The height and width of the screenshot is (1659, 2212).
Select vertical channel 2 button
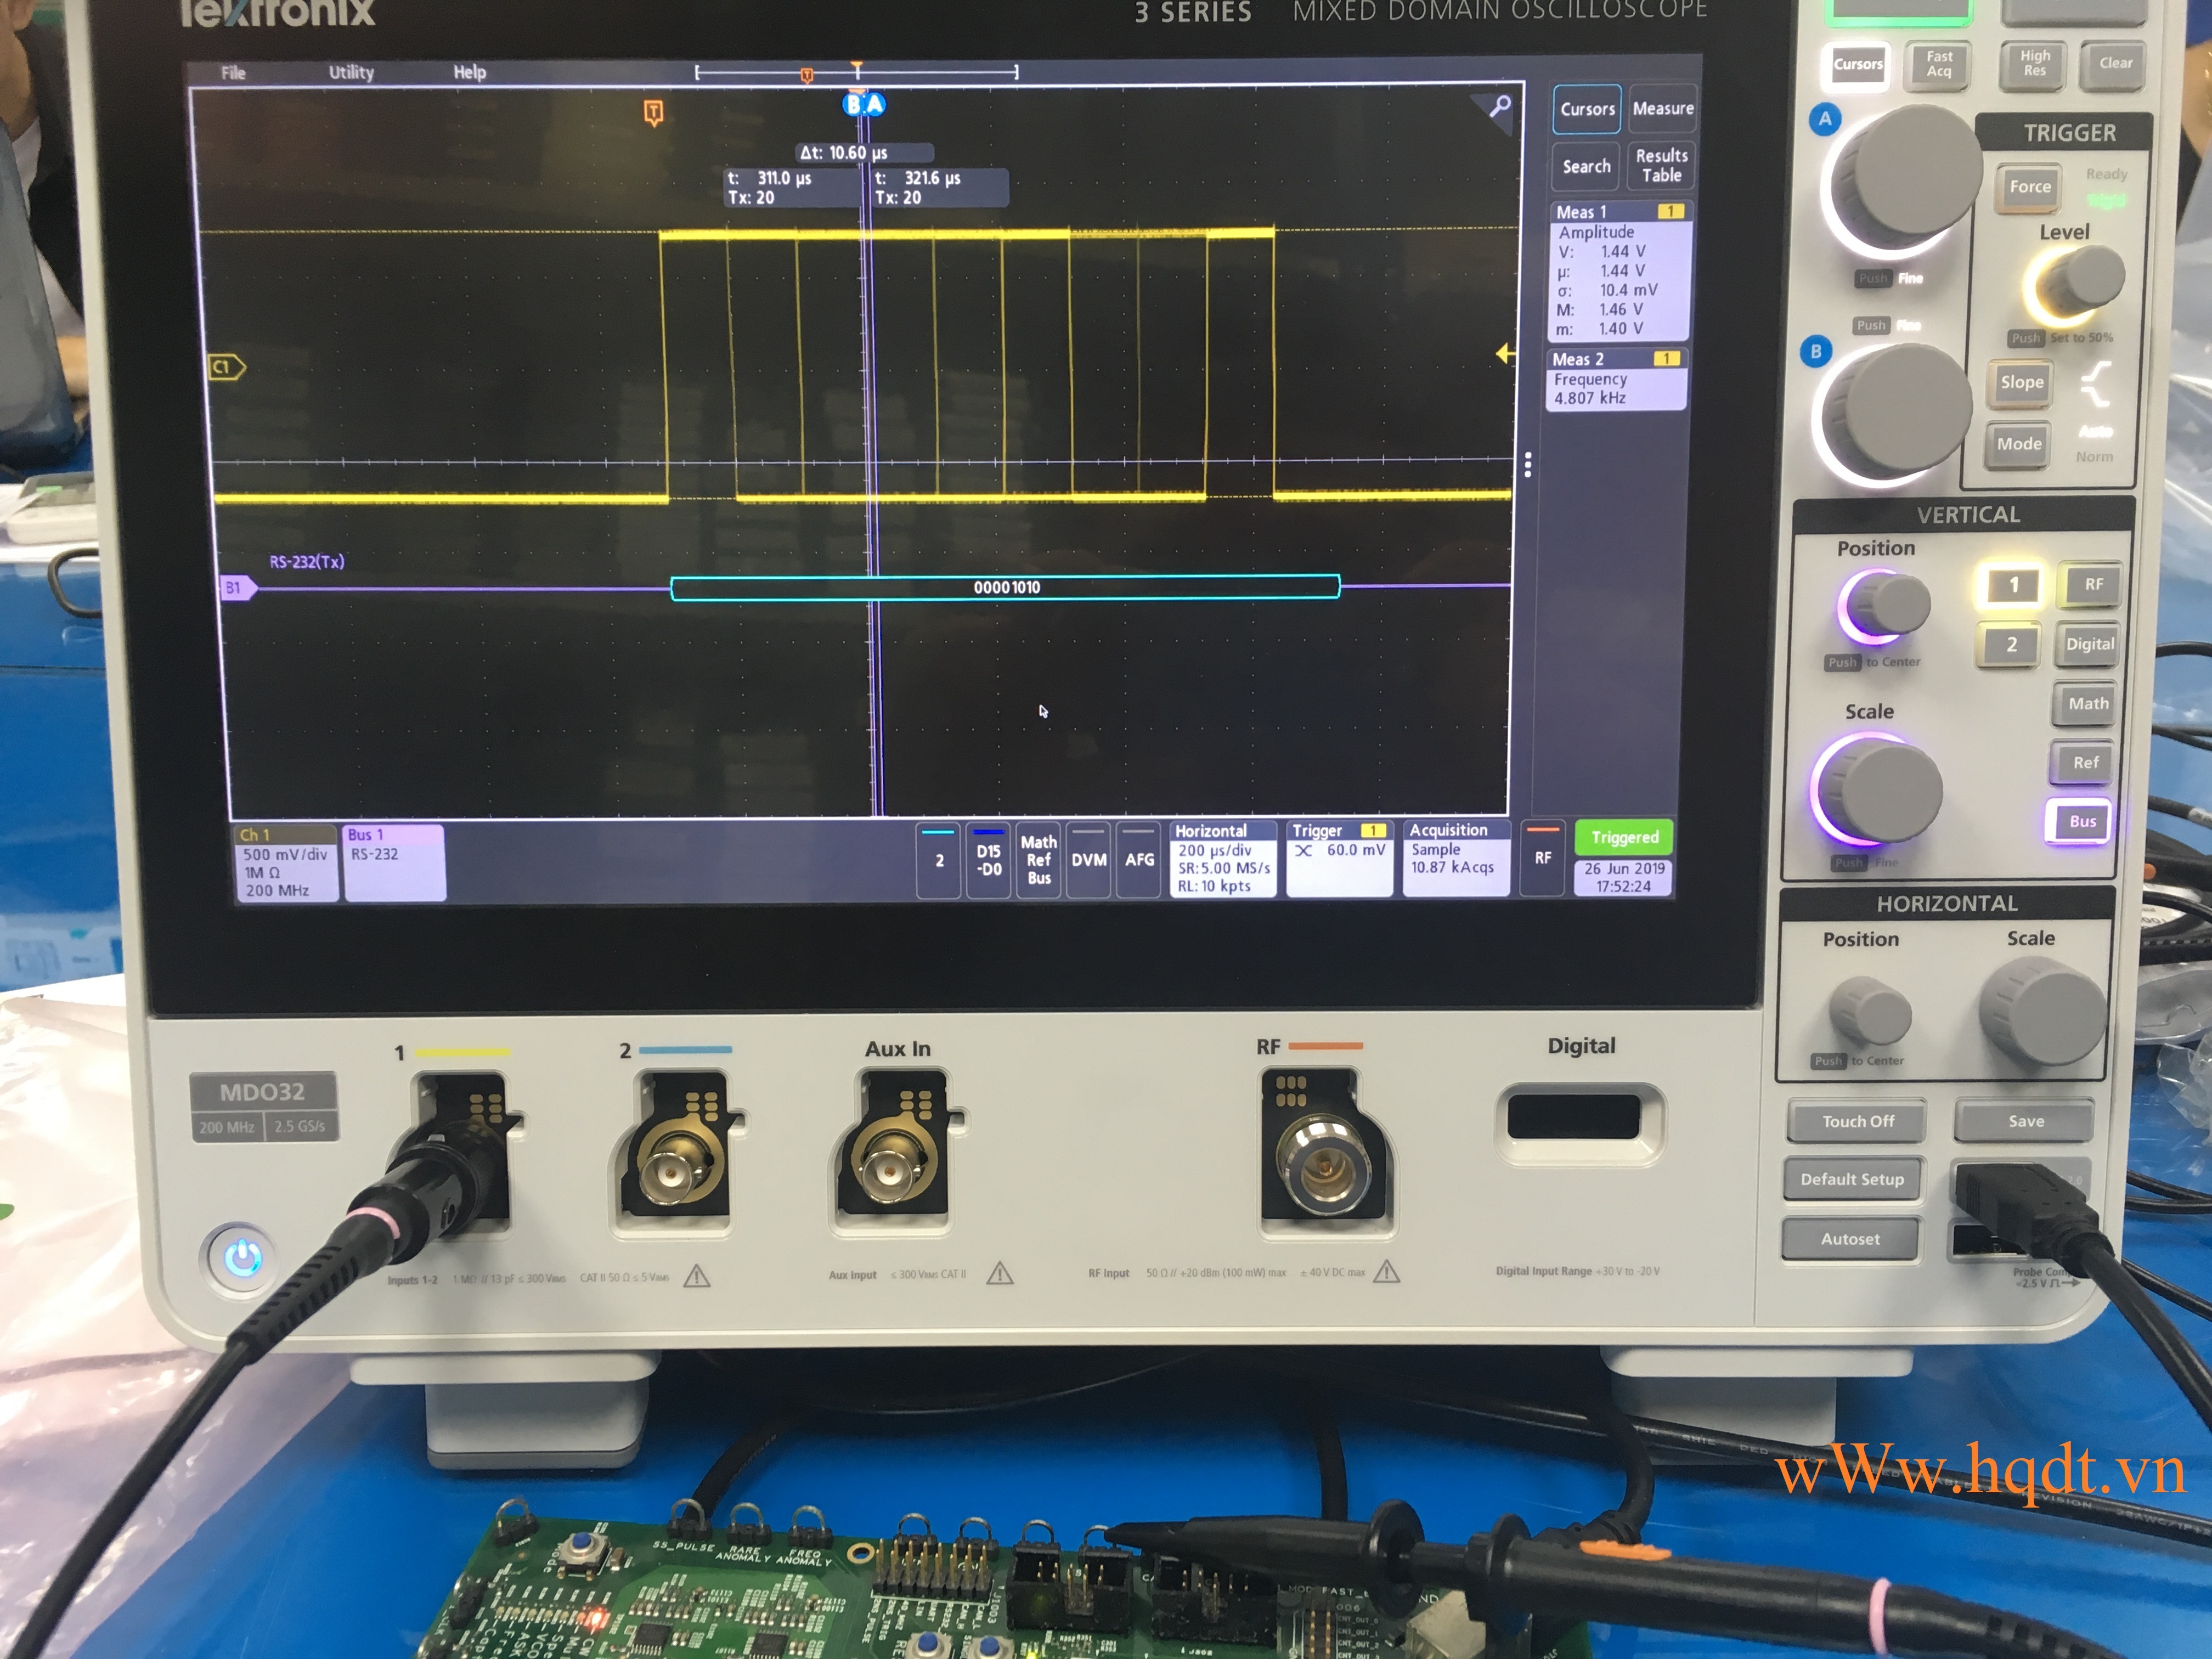pyautogui.click(x=2011, y=645)
